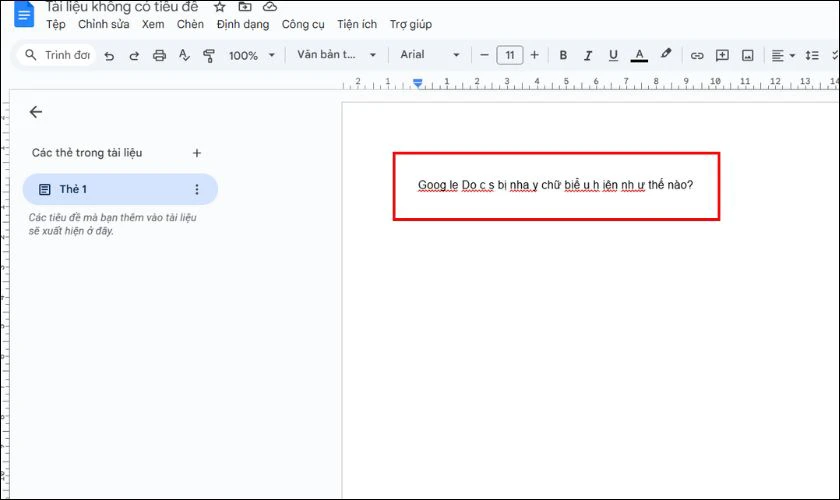Select Thẻ 1 in the sidebar
Image resolution: width=840 pixels, height=500 pixels.
[120, 189]
